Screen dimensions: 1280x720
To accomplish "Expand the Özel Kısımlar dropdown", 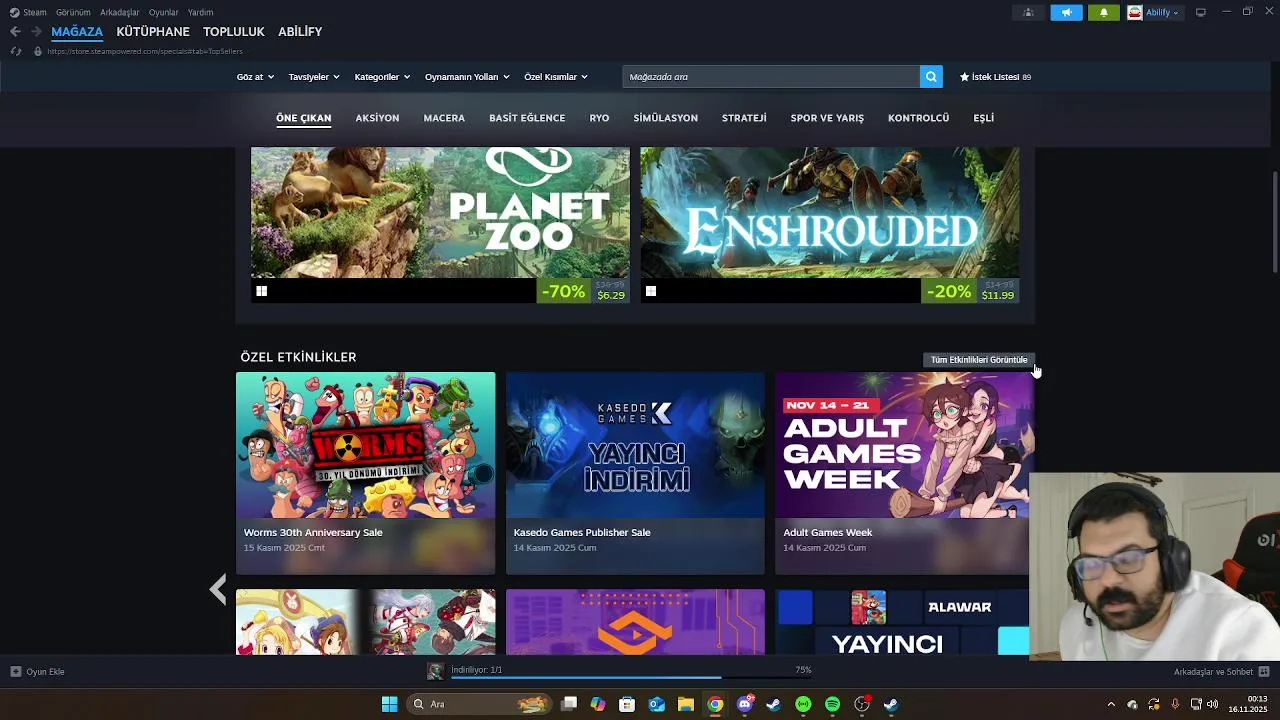I will (556, 77).
